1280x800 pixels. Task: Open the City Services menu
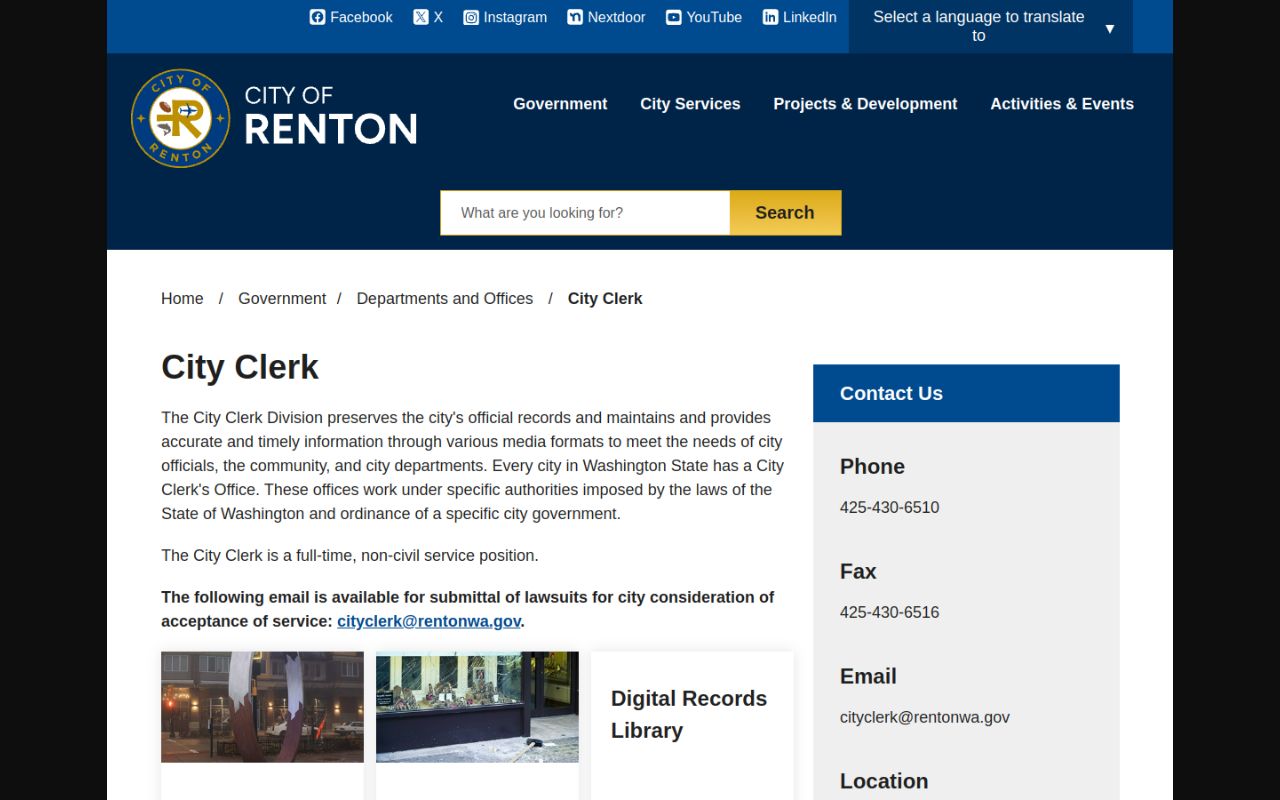click(x=690, y=104)
